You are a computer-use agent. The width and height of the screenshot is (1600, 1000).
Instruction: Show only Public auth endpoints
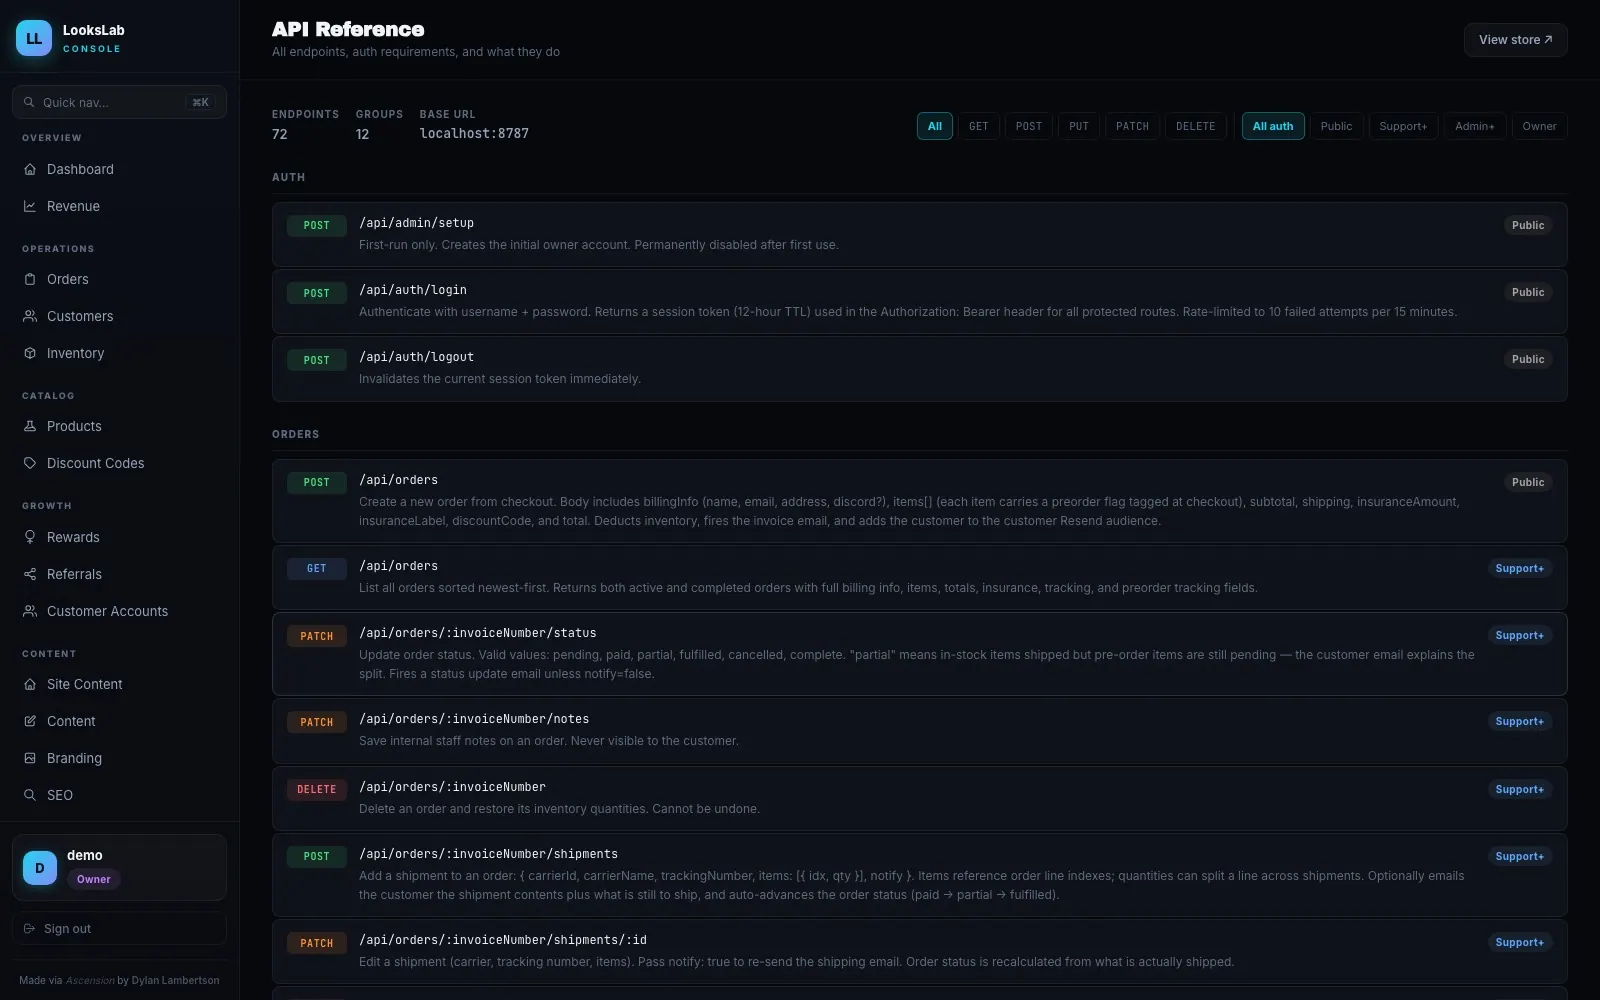click(x=1336, y=126)
